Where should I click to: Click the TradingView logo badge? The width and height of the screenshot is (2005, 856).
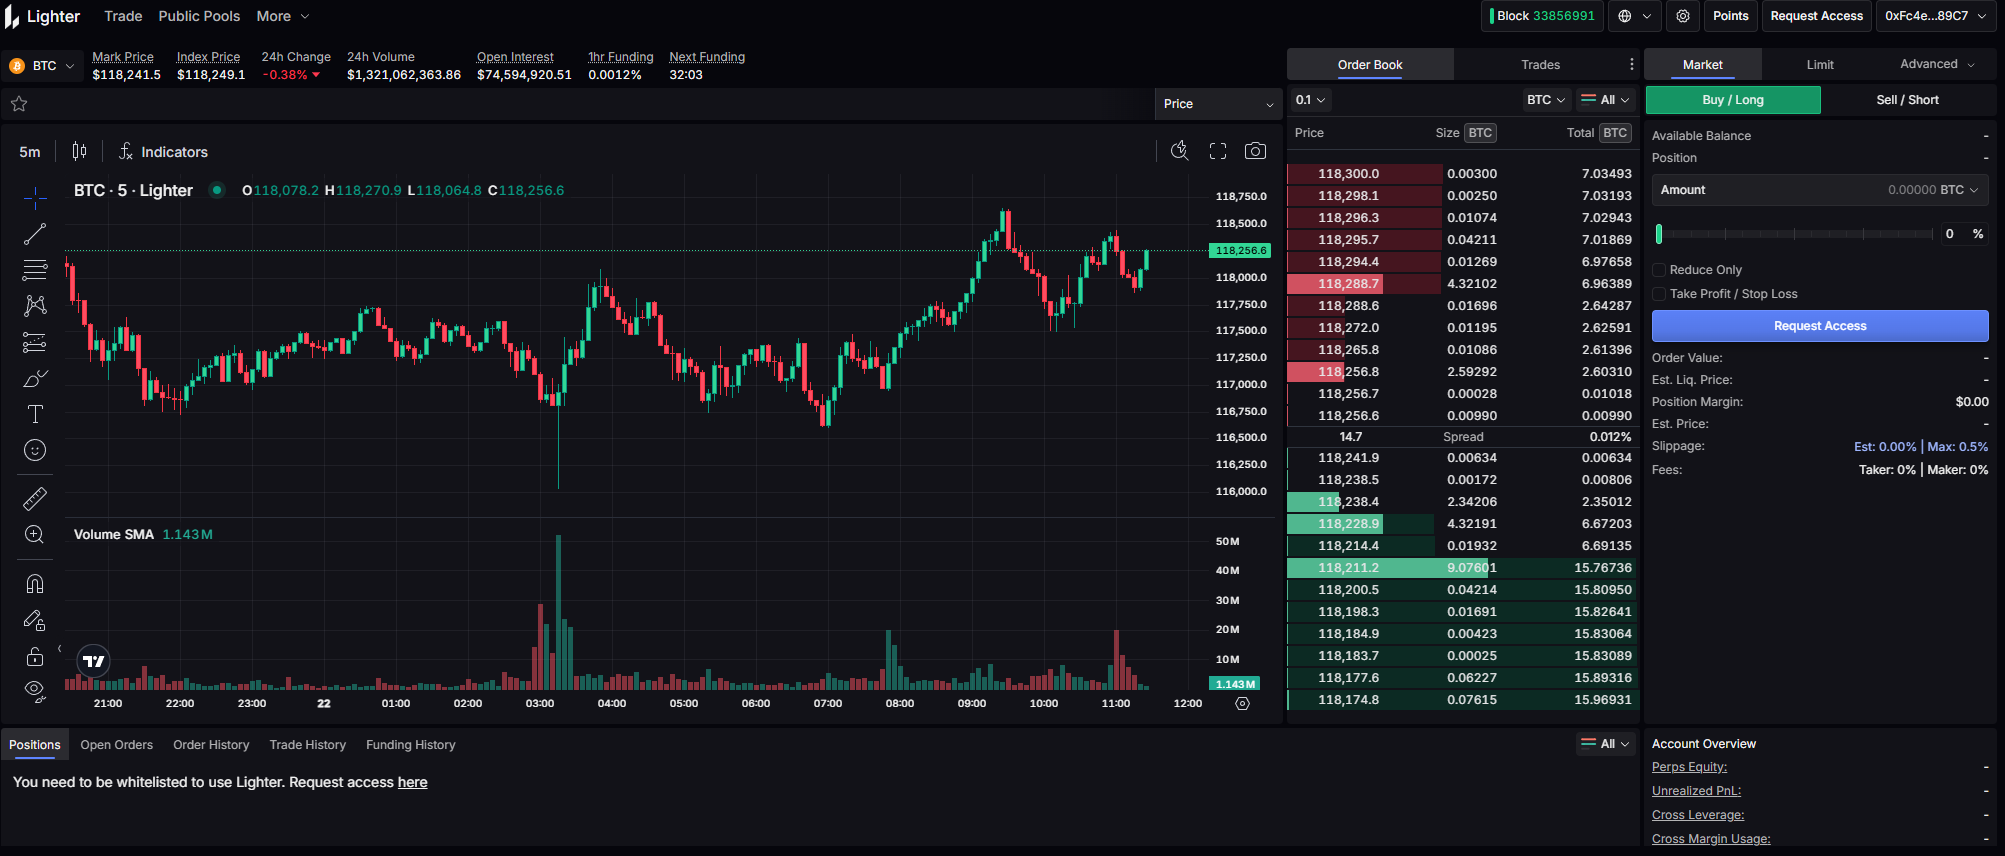(93, 661)
